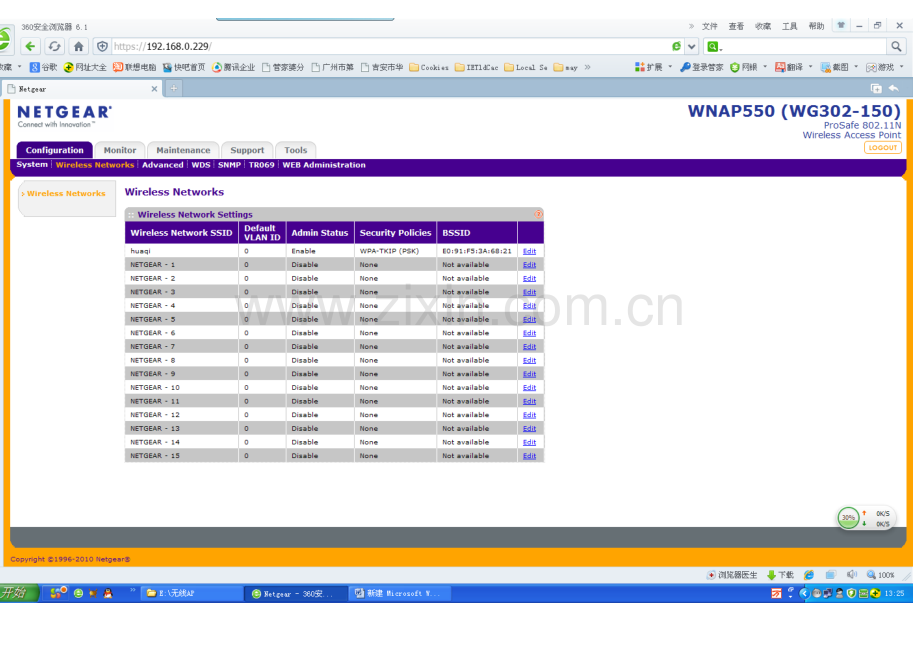The height and width of the screenshot is (651, 920).
Task: Click the restore closed tab arrow icon
Action: (894, 89)
